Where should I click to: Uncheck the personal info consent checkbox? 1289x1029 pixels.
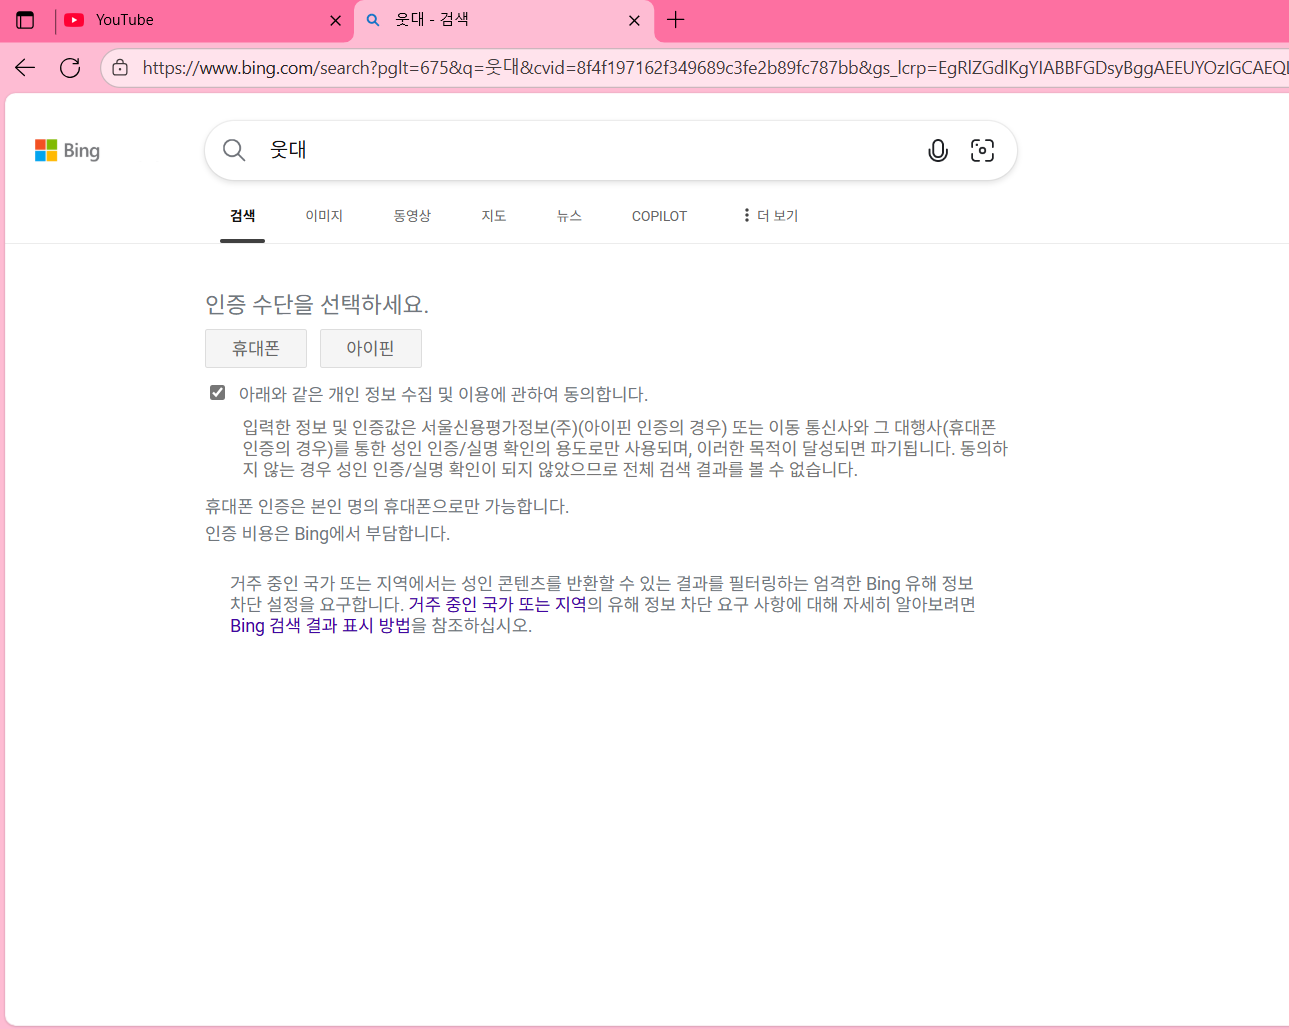point(217,392)
